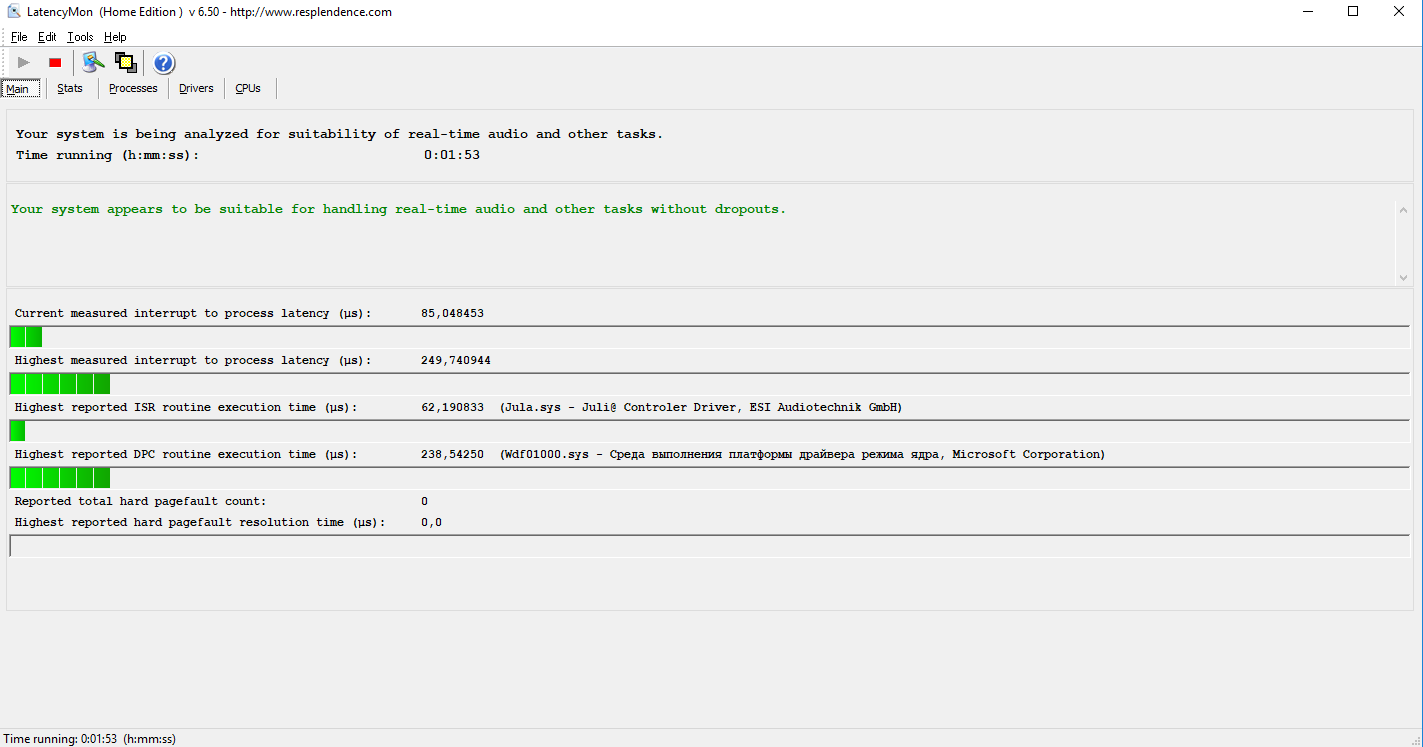Switch to the Processes tab

(x=133, y=88)
